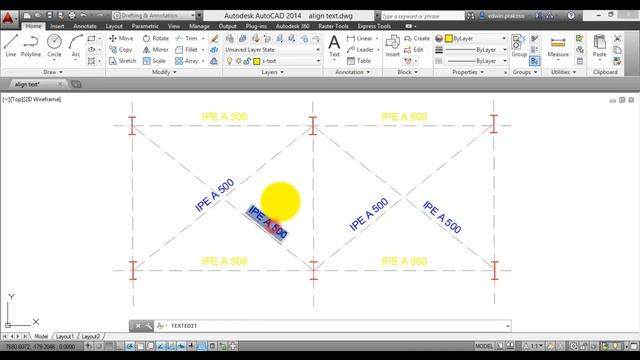Viewport: 640px width, 360px height.
Task: Click the Erase icon in Modify panel
Action: [214, 38]
